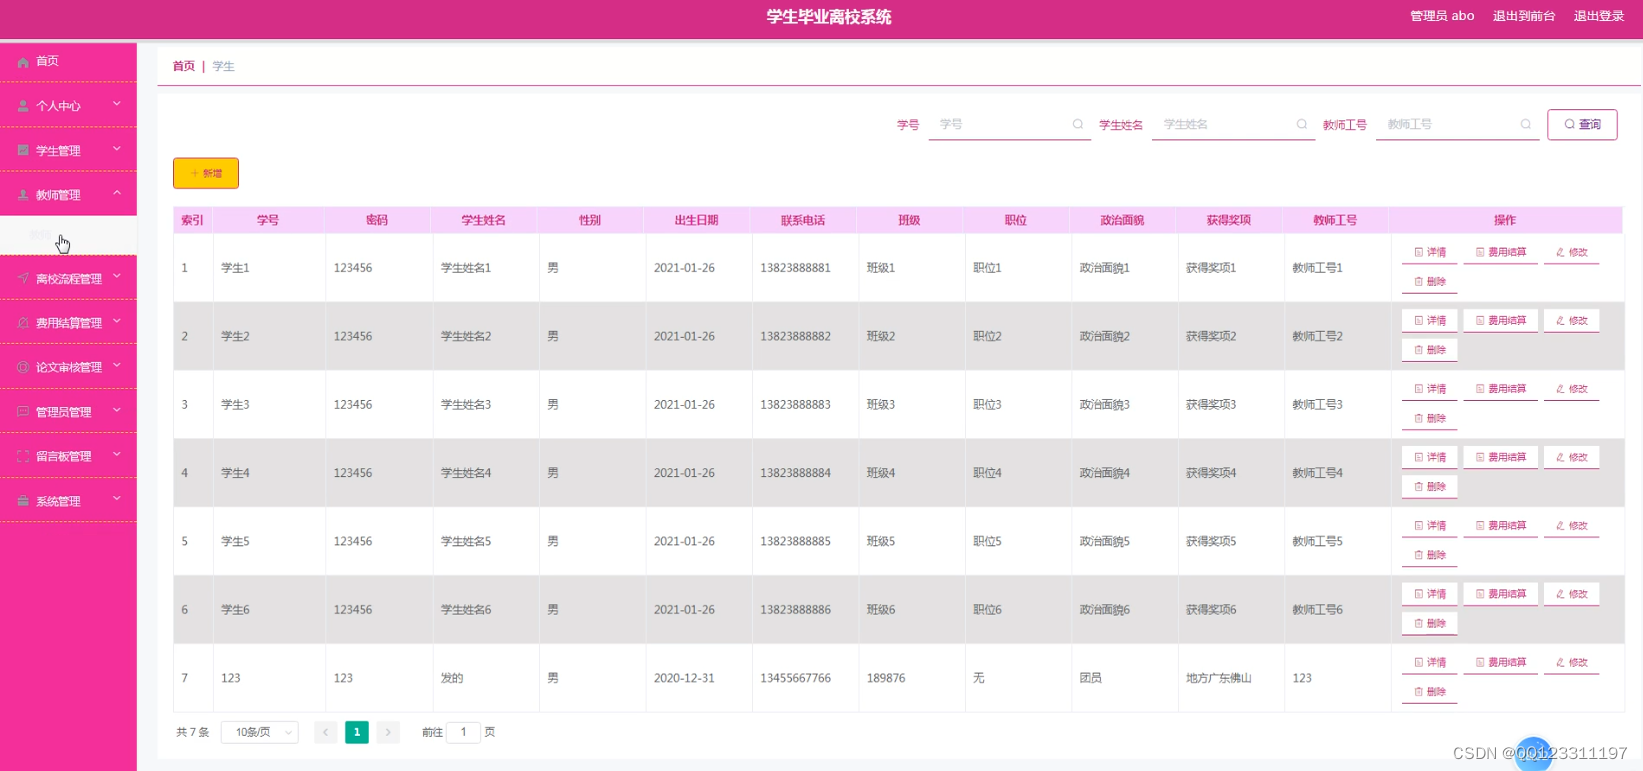This screenshot has height=771, width=1643.
Task: Open 详情 for row 学生6
Action: [1430, 594]
